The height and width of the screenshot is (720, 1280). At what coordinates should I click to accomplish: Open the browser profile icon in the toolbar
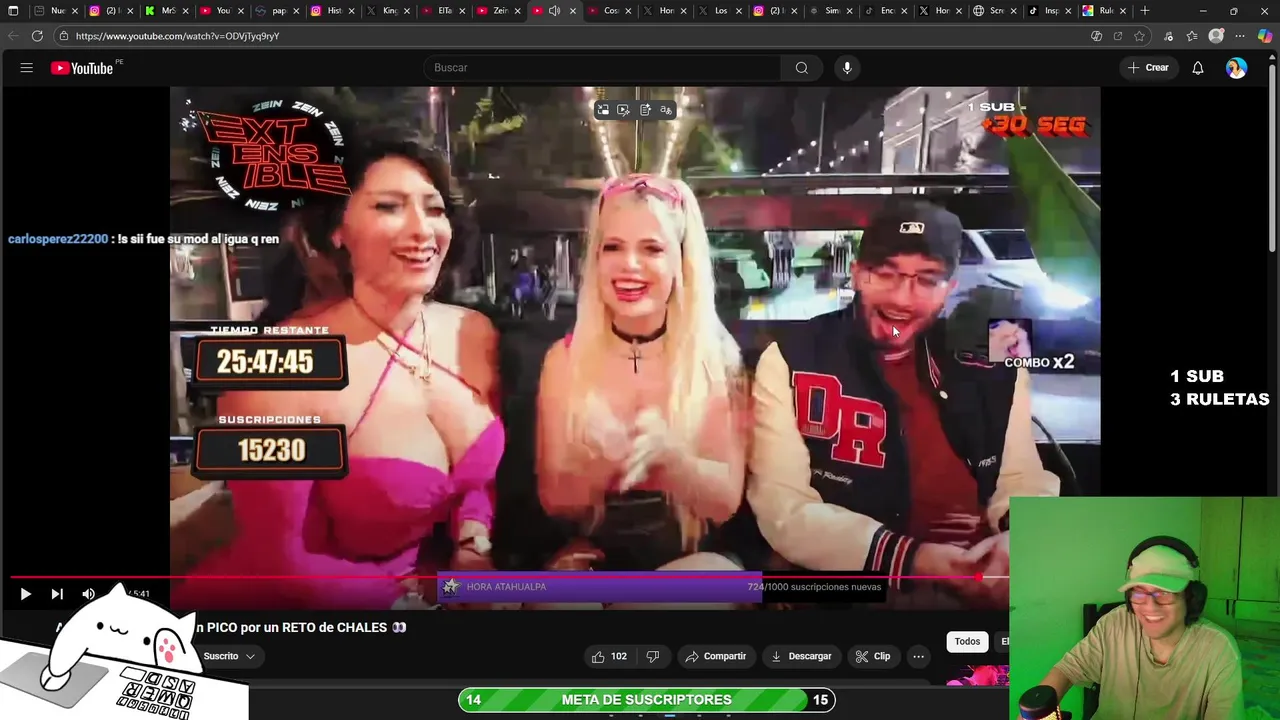coord(1216,36)
